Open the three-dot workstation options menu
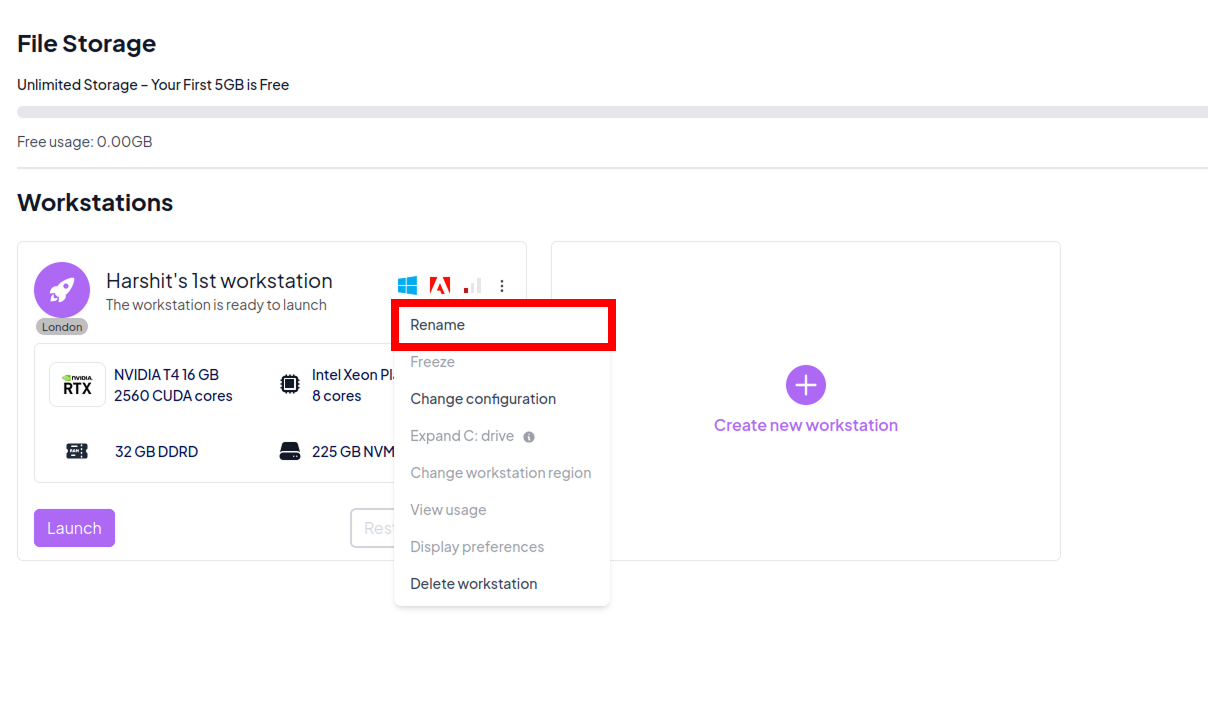 point(502,286)
